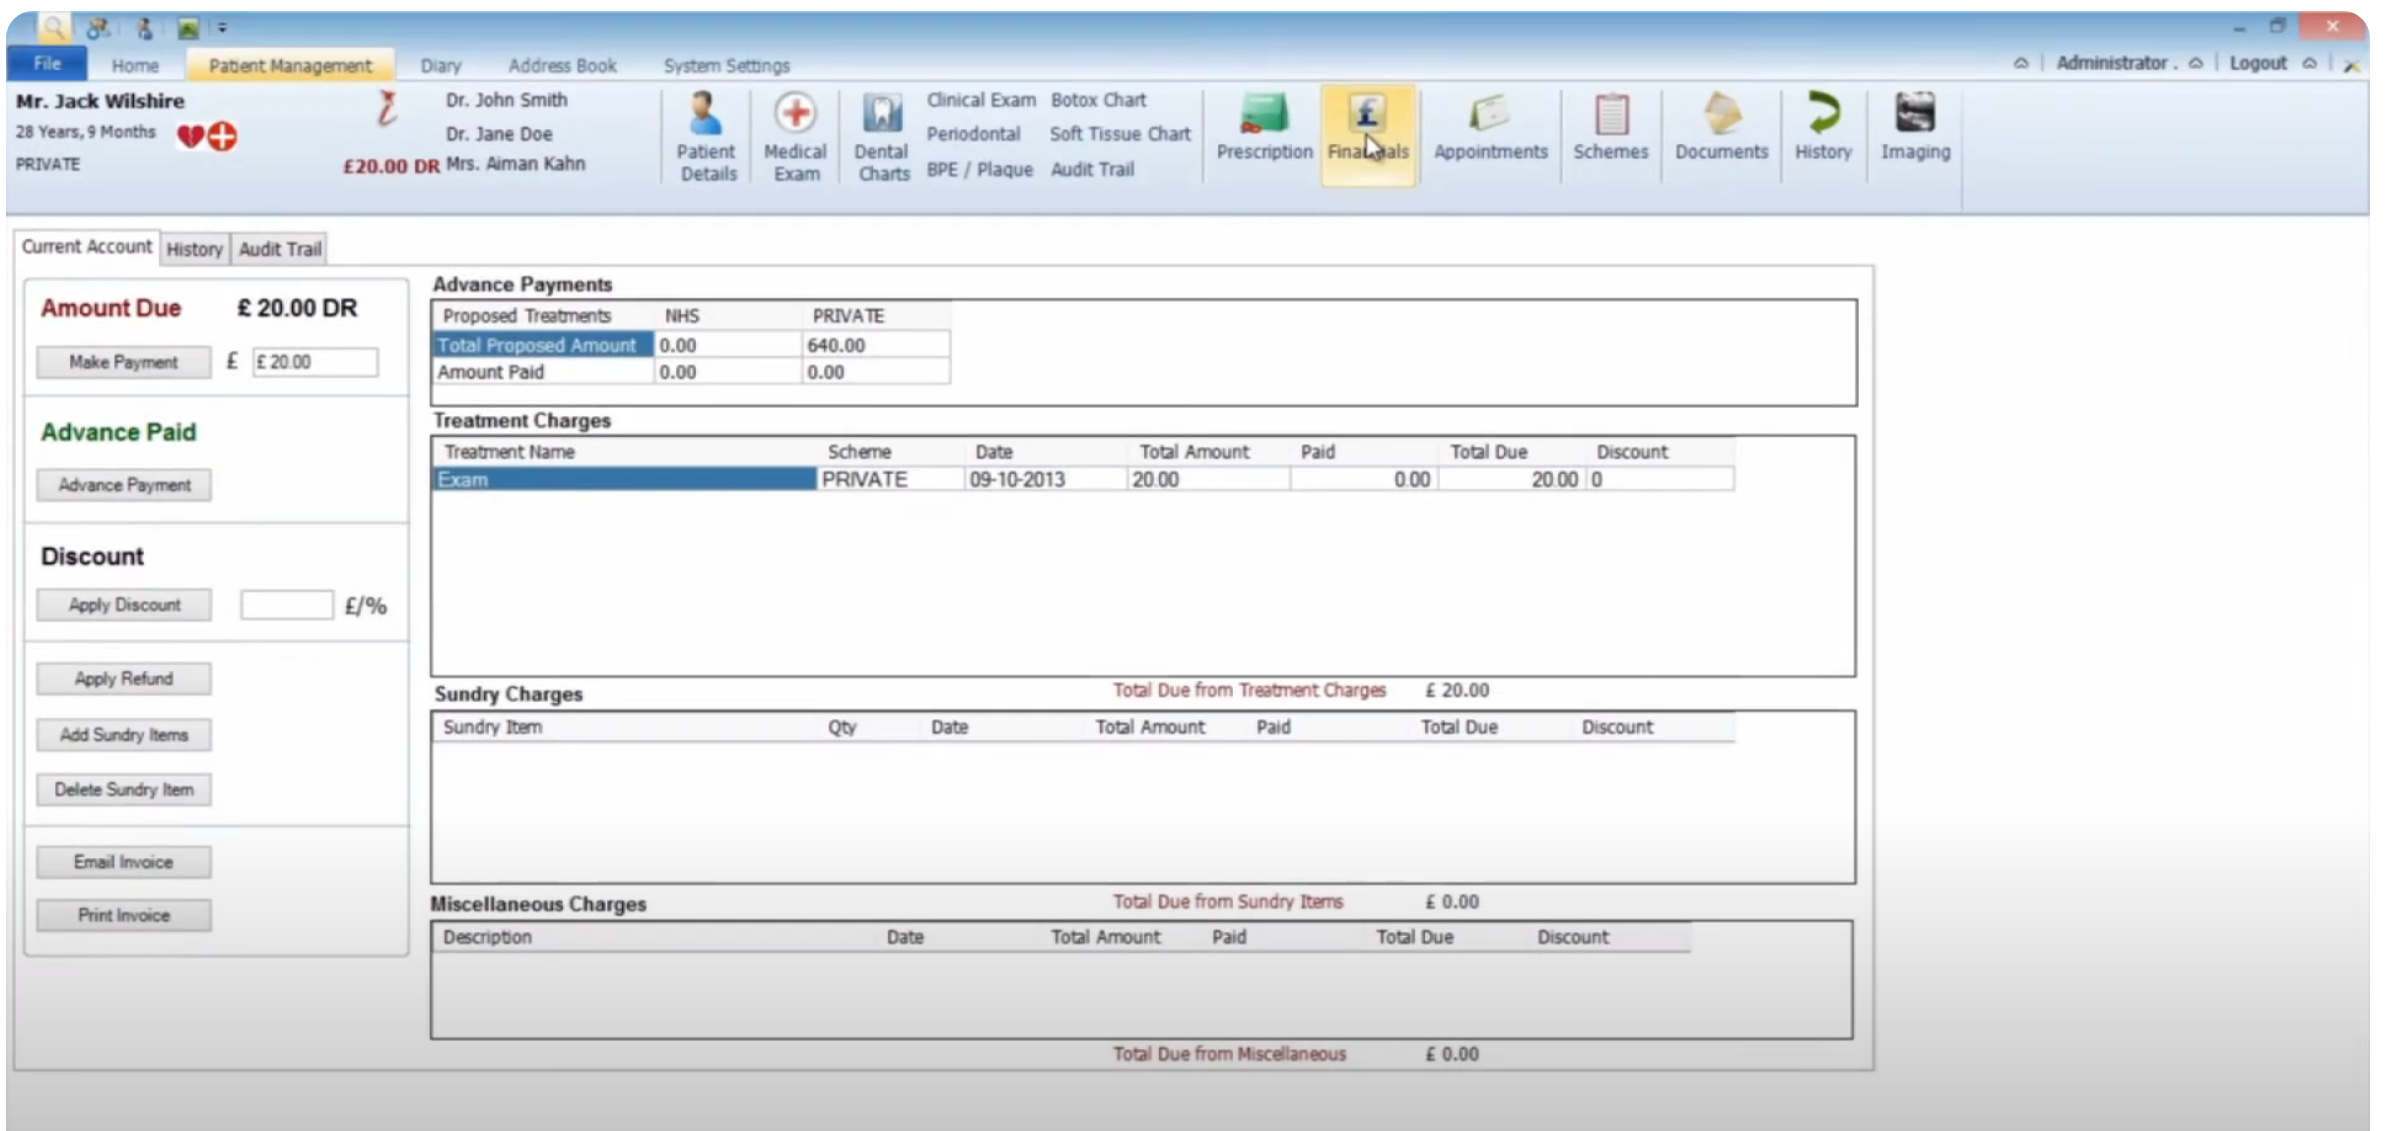Click the red information 'i' icon

click(386, 108)
